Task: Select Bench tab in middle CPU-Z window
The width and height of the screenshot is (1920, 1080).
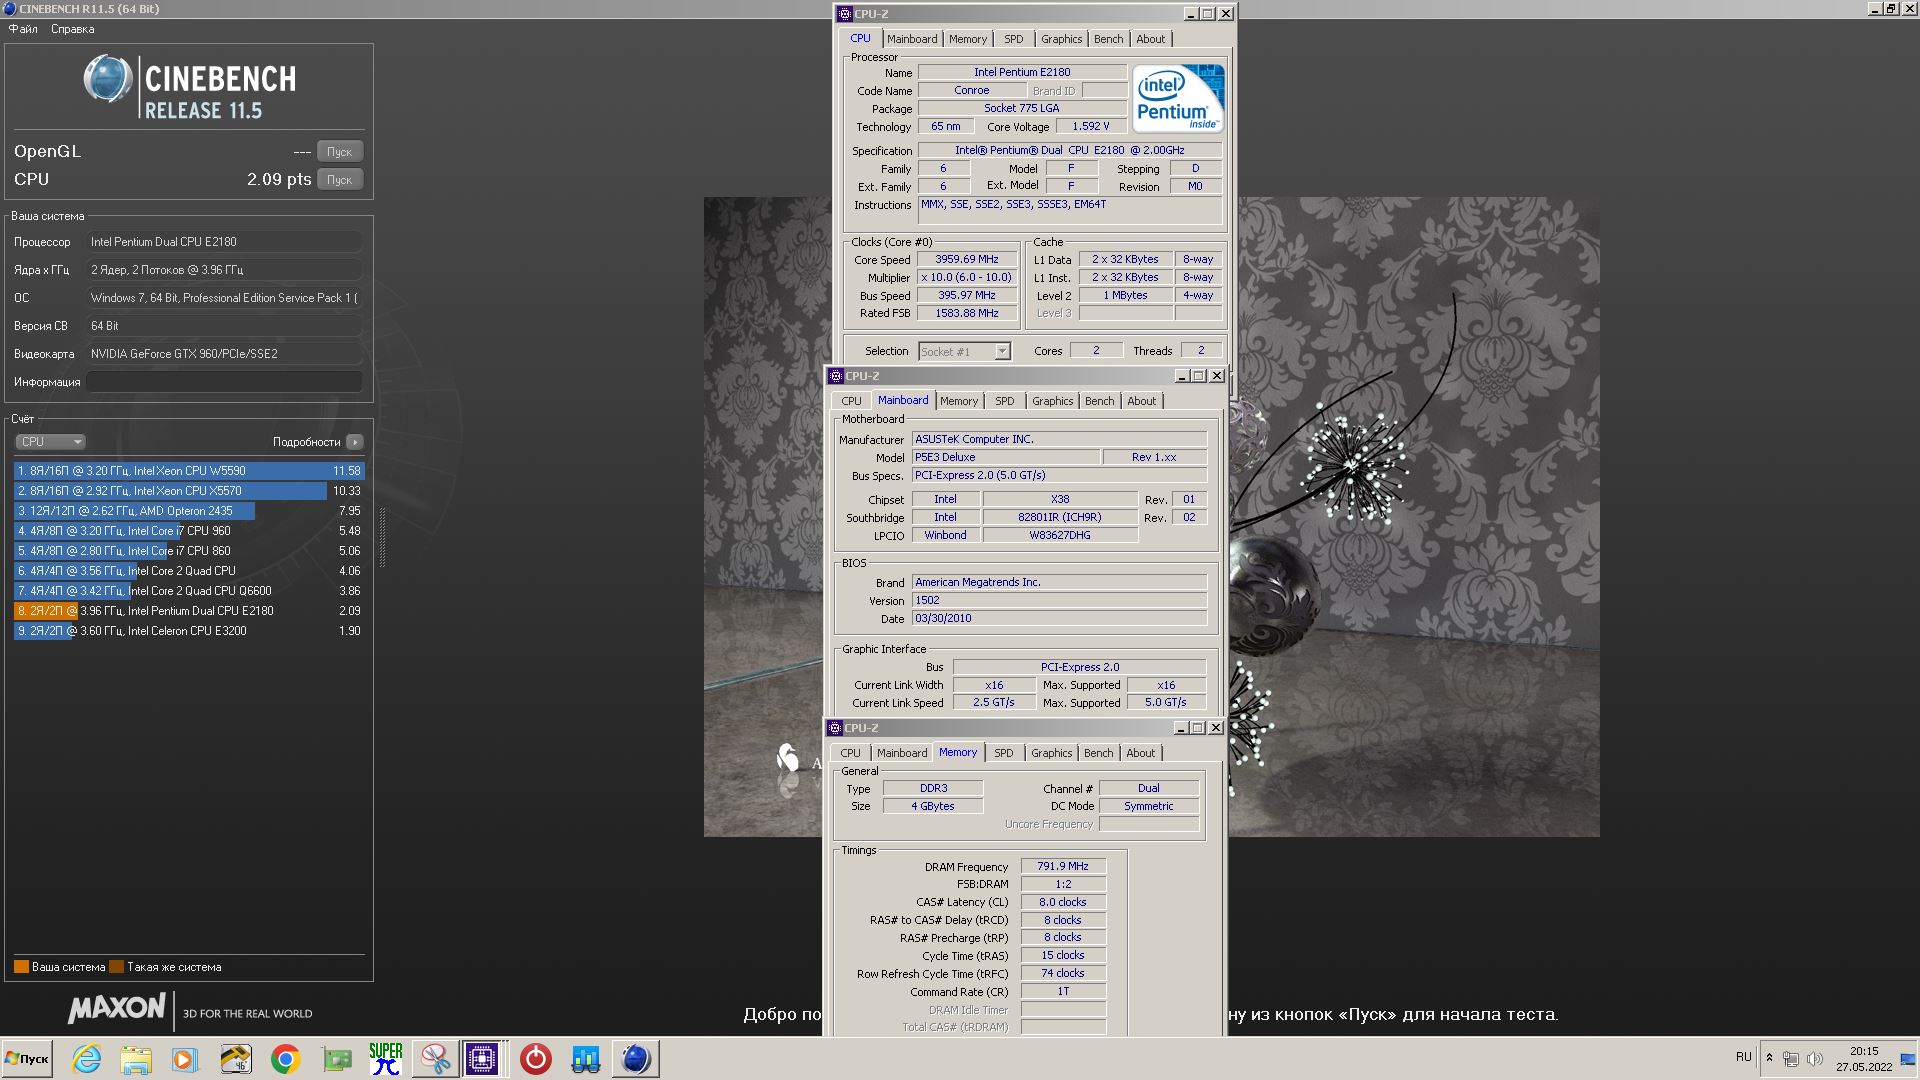Action: pyautogui.click(x=1099, y=401)
